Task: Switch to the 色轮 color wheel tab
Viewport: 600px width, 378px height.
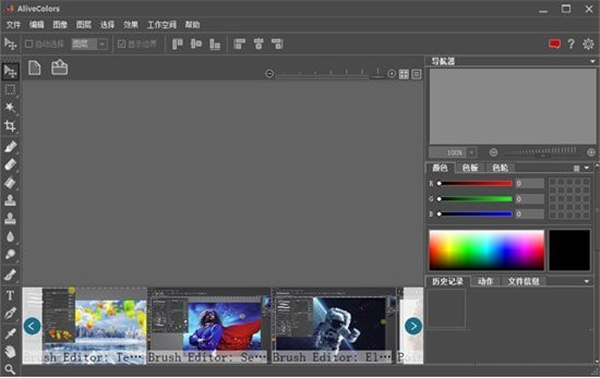Action: 500,168
